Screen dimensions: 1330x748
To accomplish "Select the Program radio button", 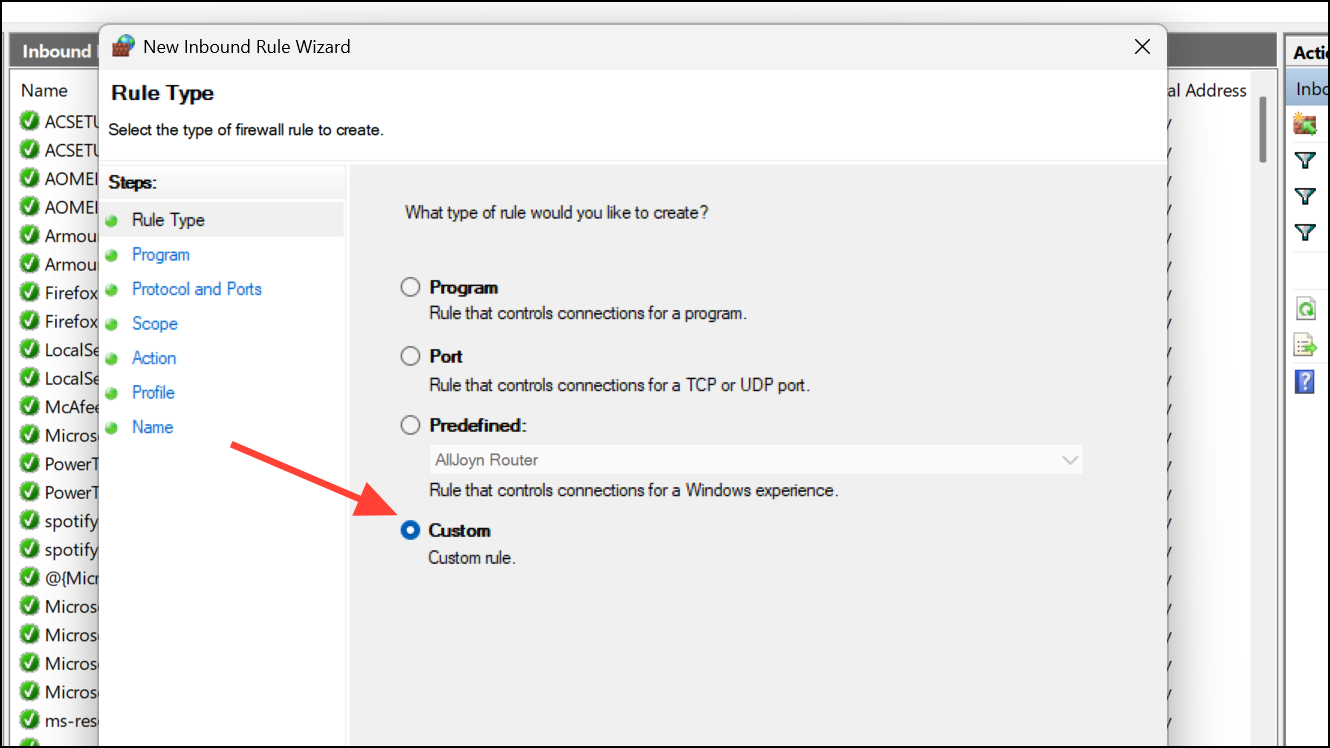I will pos(410,288).
